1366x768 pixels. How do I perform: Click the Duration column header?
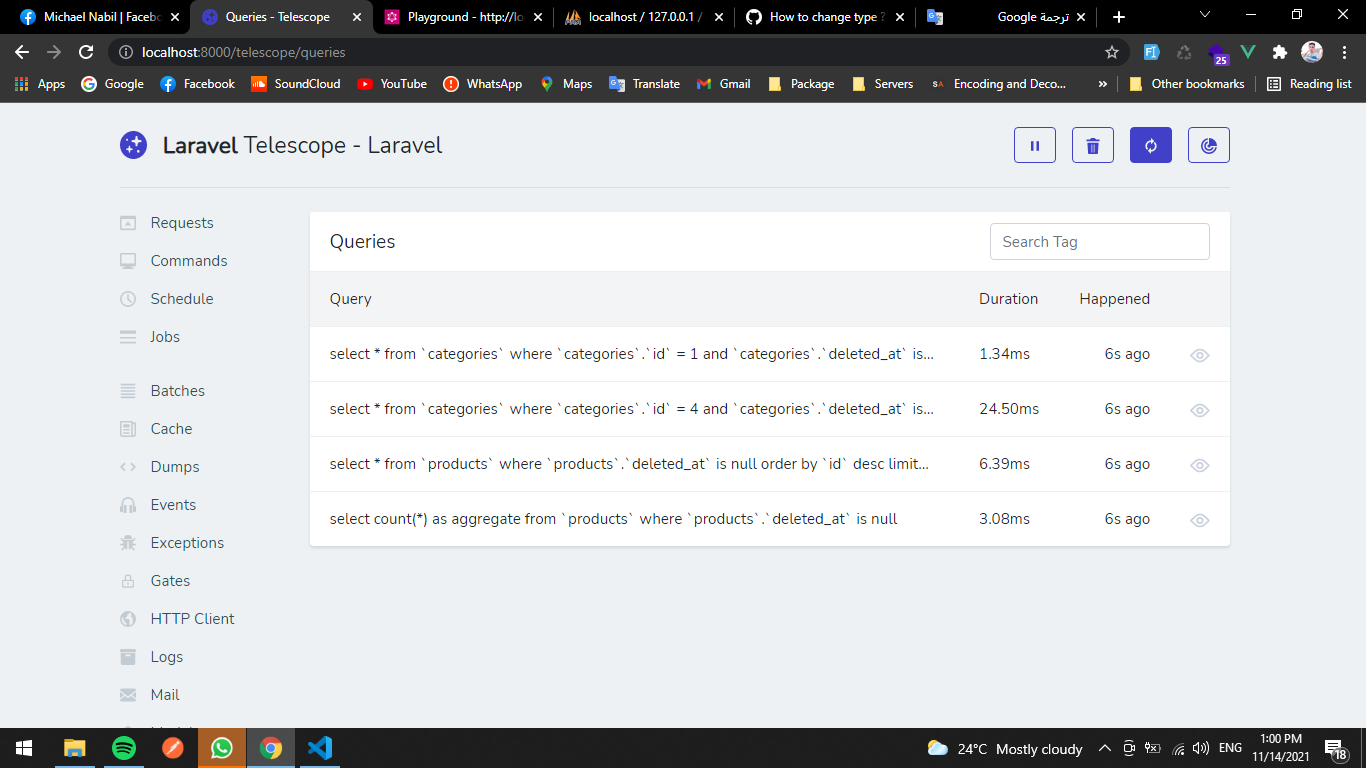[x=1008, y=299]
